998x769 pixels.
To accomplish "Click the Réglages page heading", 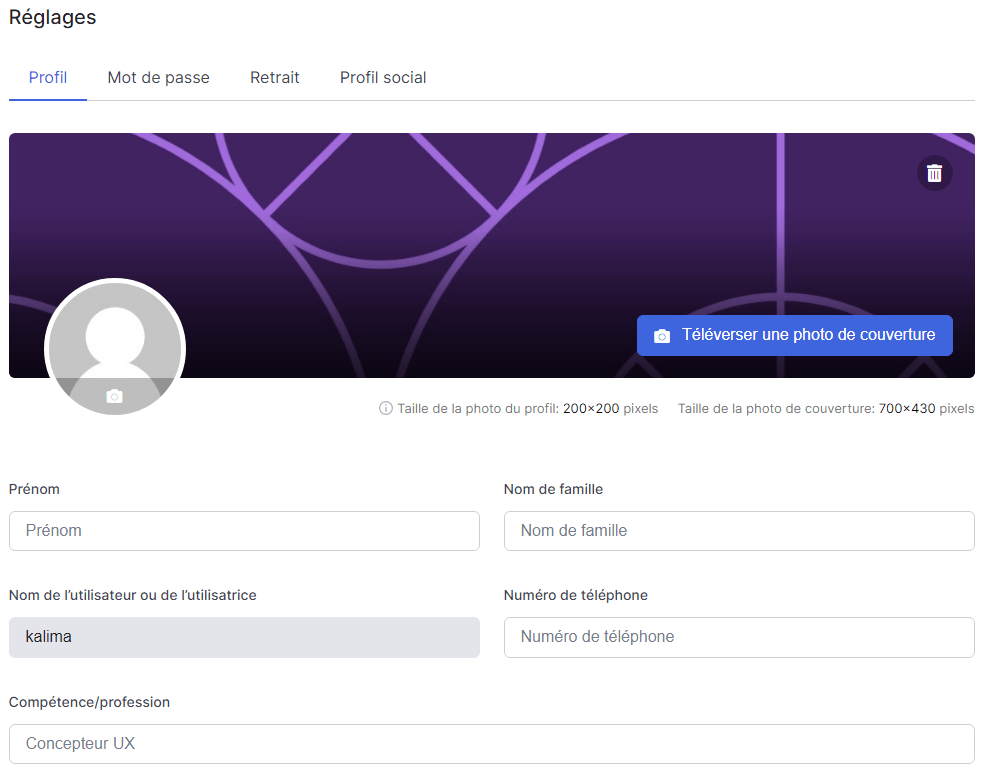I will pyautogui.click(x=53, y=18).
